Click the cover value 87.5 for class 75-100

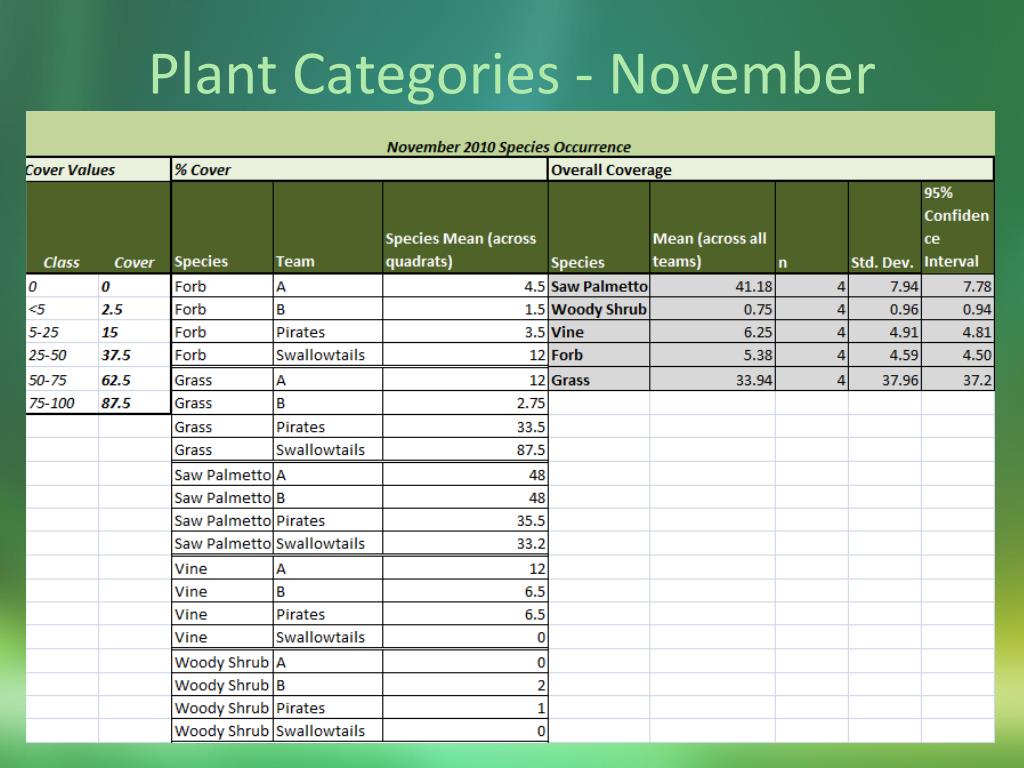coord(135,403)
